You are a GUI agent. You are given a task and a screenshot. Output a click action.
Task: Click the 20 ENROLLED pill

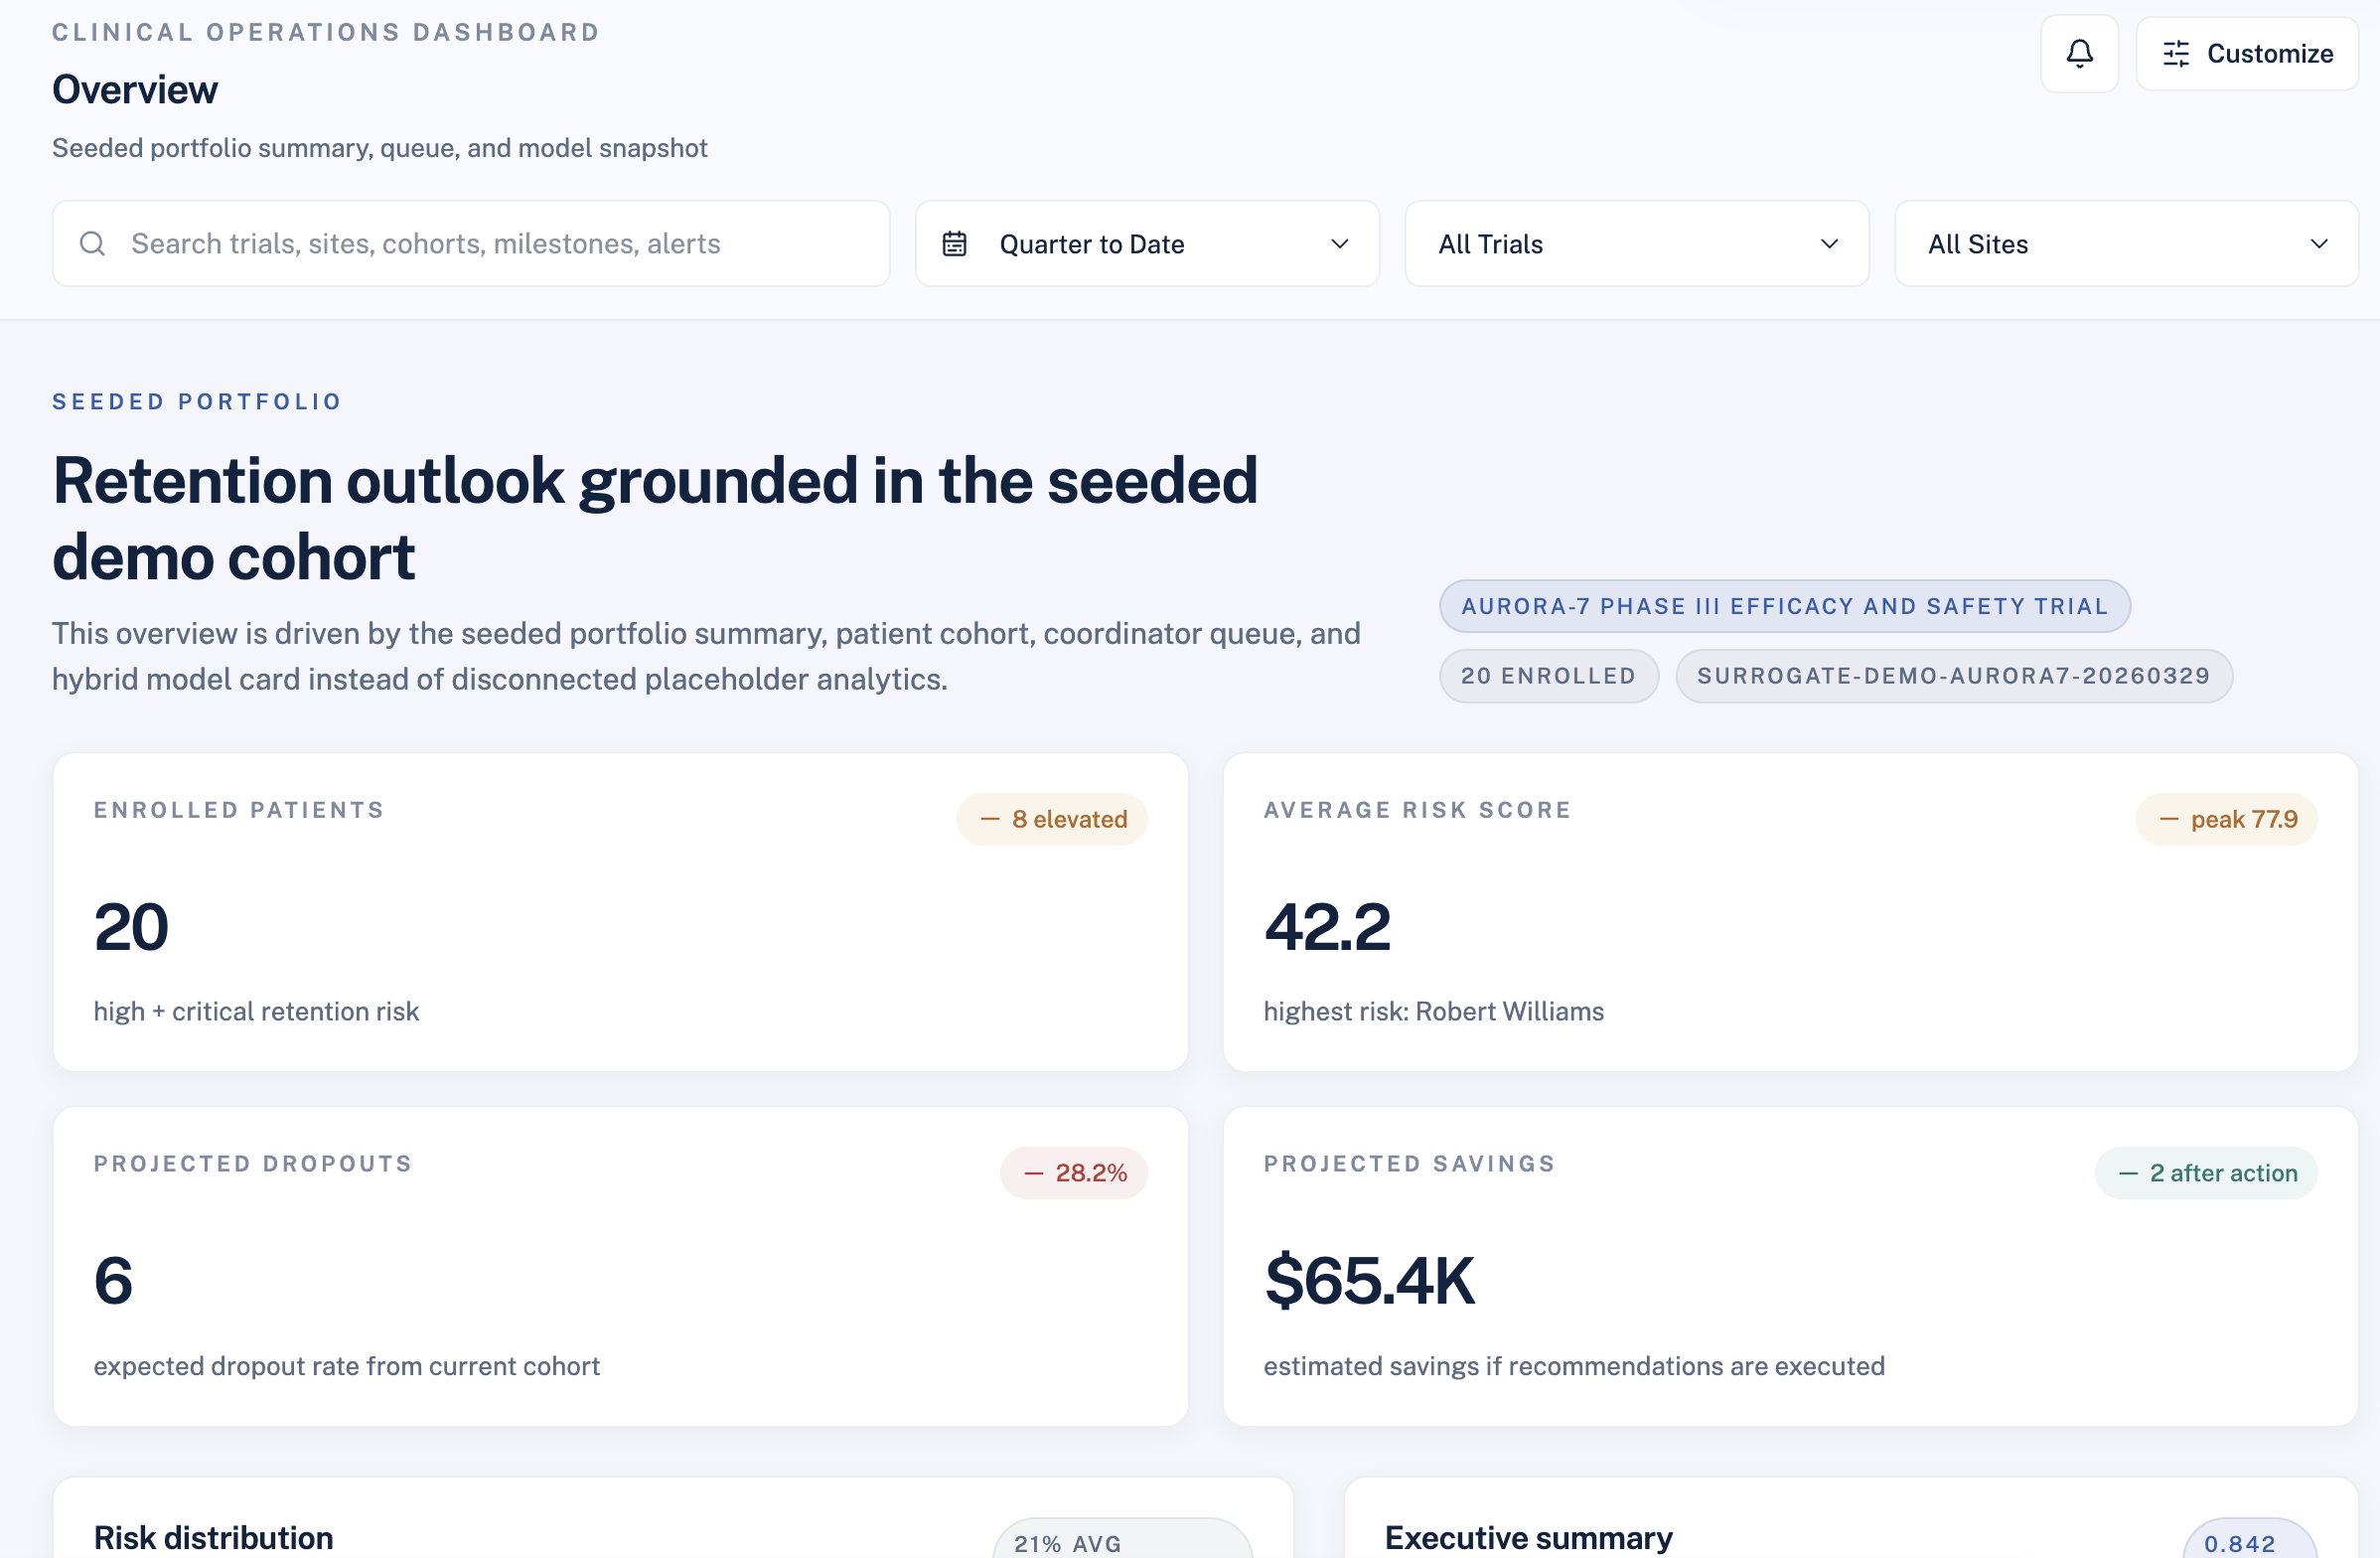point(1547,676)
